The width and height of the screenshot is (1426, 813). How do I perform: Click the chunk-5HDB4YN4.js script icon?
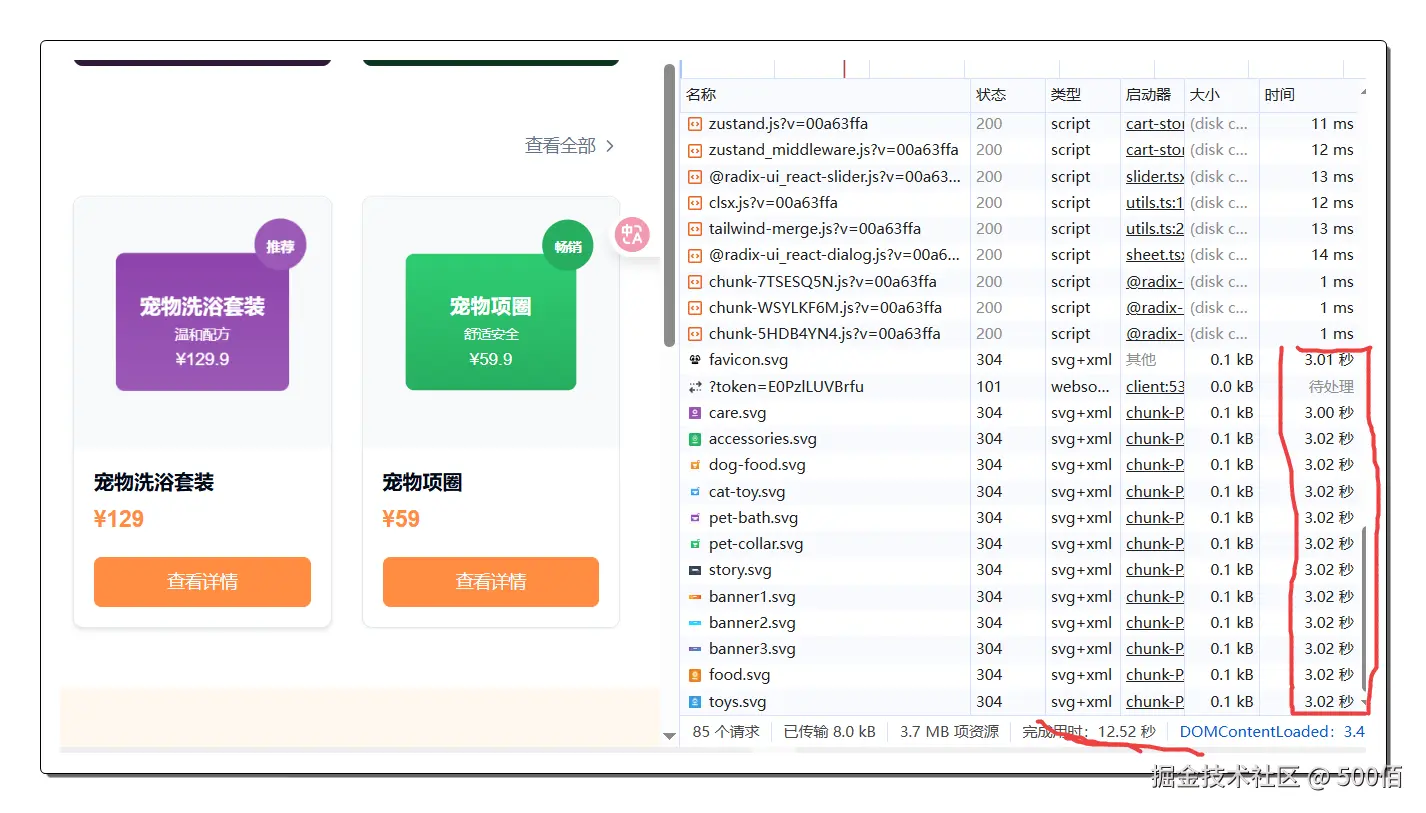695,334
